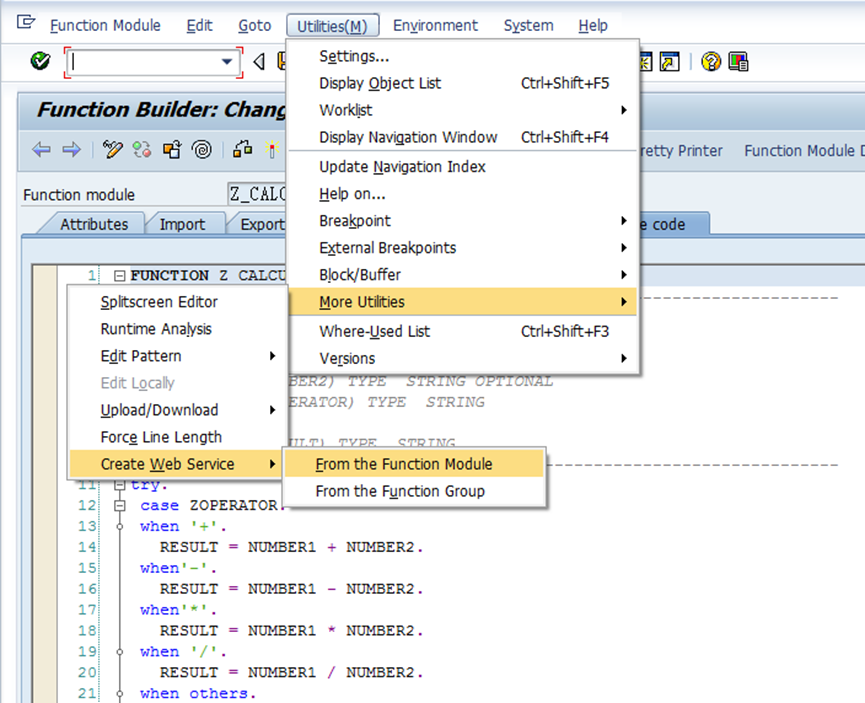The width and height of the screenshot is (865, 703).
Task: Click the Help question mark icon
Action: tap(711, 61)
